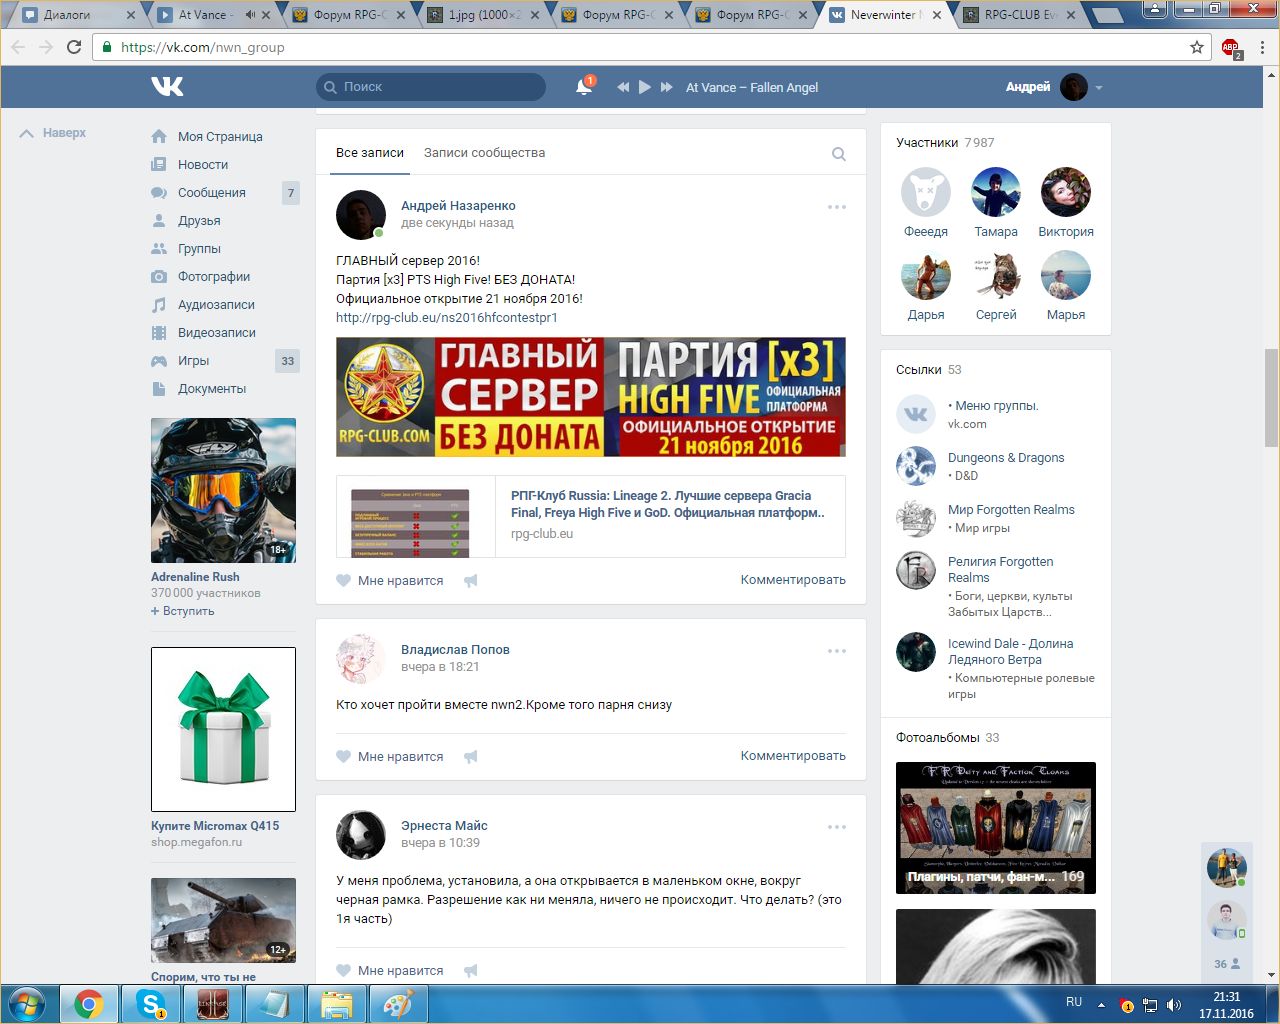
Task: Open the Фотоальбомы section heading
Action: coord(938,738)
